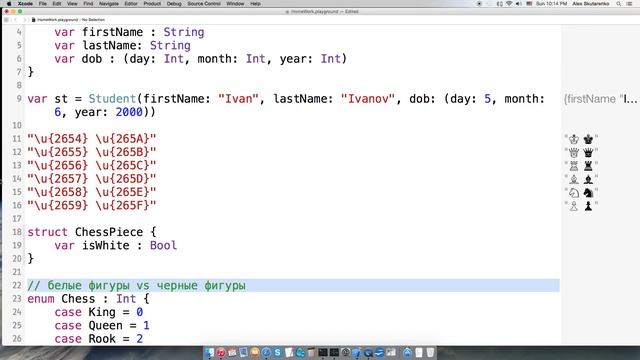This screenshot has width=640, height=360.
Task: Click the "var dob" tuple declaration line
Action: point(200,59)
